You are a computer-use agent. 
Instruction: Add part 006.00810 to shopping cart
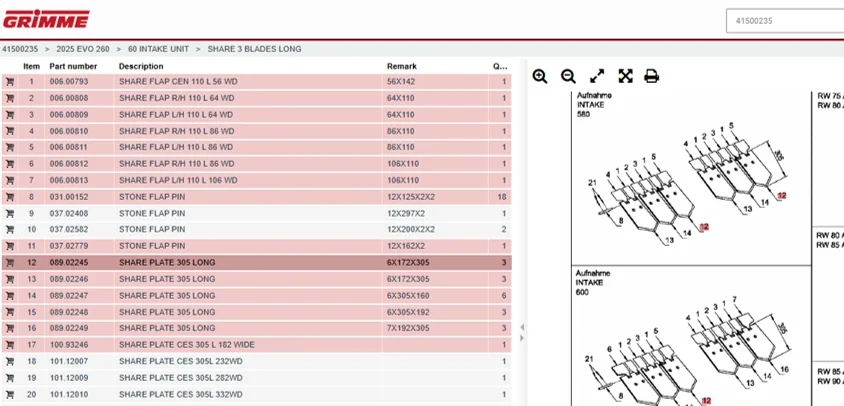coord(10,131)
